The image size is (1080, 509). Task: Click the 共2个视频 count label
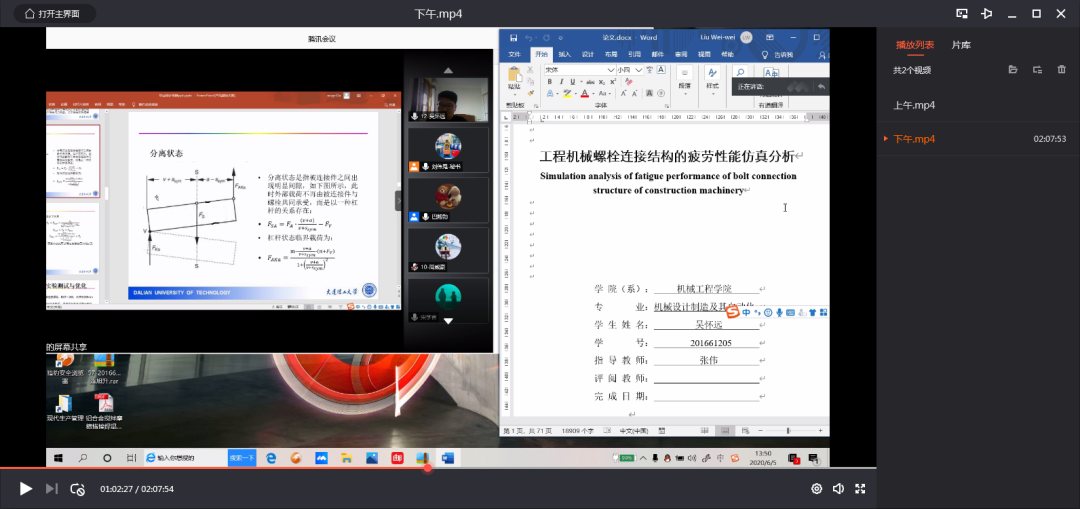(x=912, y=70)
